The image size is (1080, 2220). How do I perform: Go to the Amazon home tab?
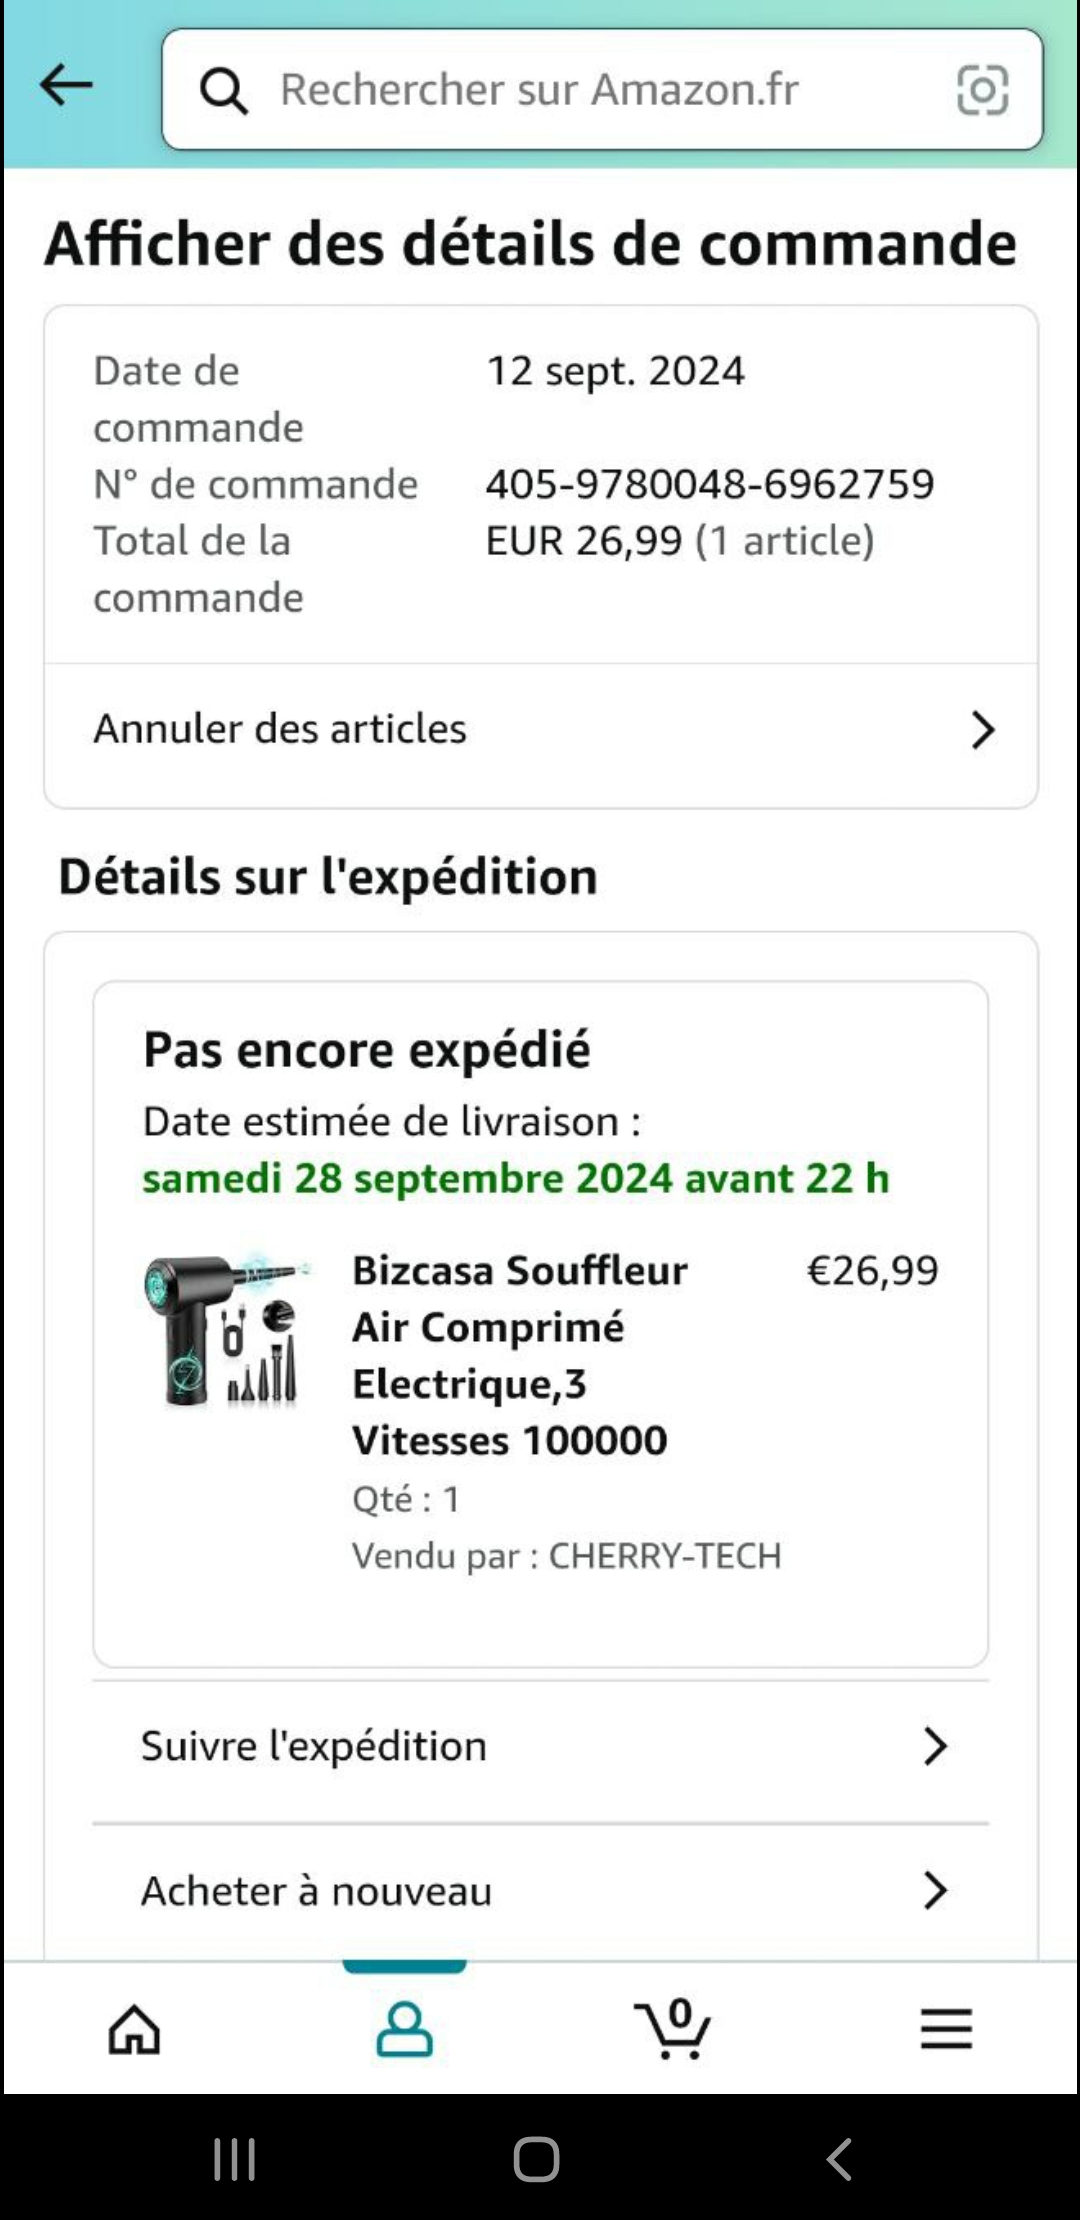tap(135, 2029)
